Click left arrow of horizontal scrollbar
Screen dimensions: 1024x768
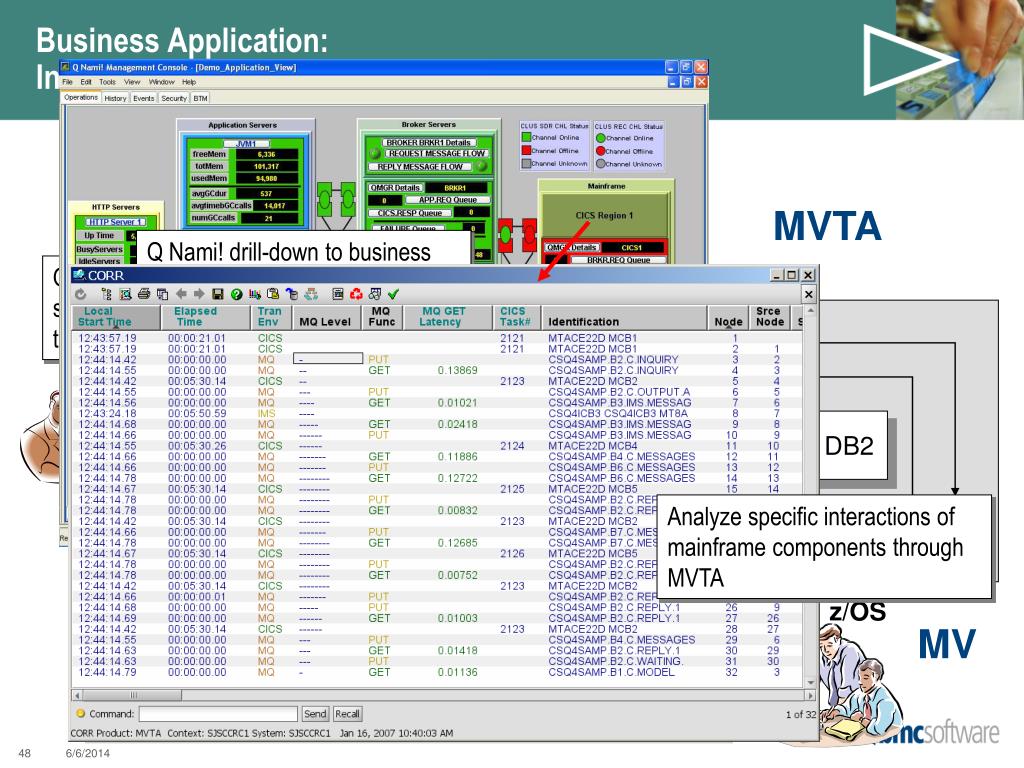point(78,696)
